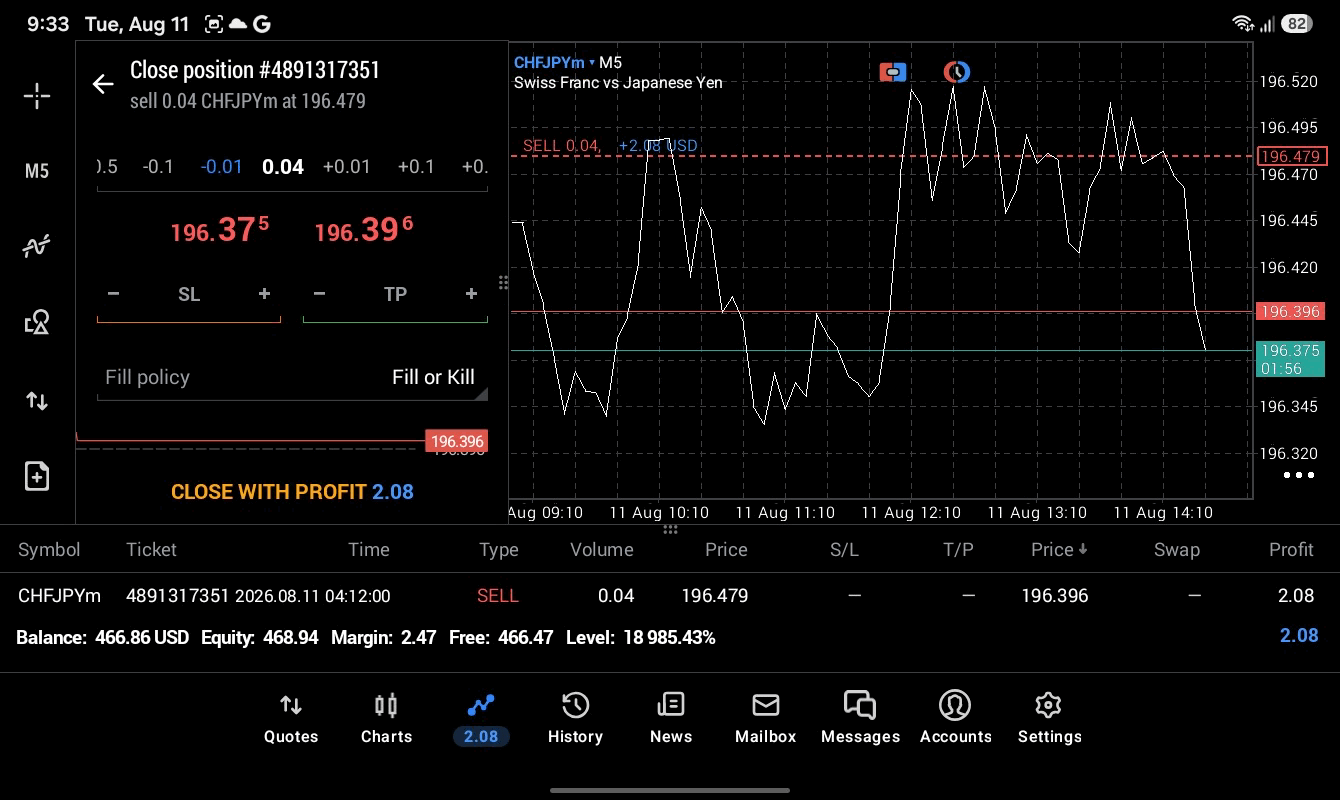Increase the SL value with plus
The image size is (1340, 800).
coord(264,294)
